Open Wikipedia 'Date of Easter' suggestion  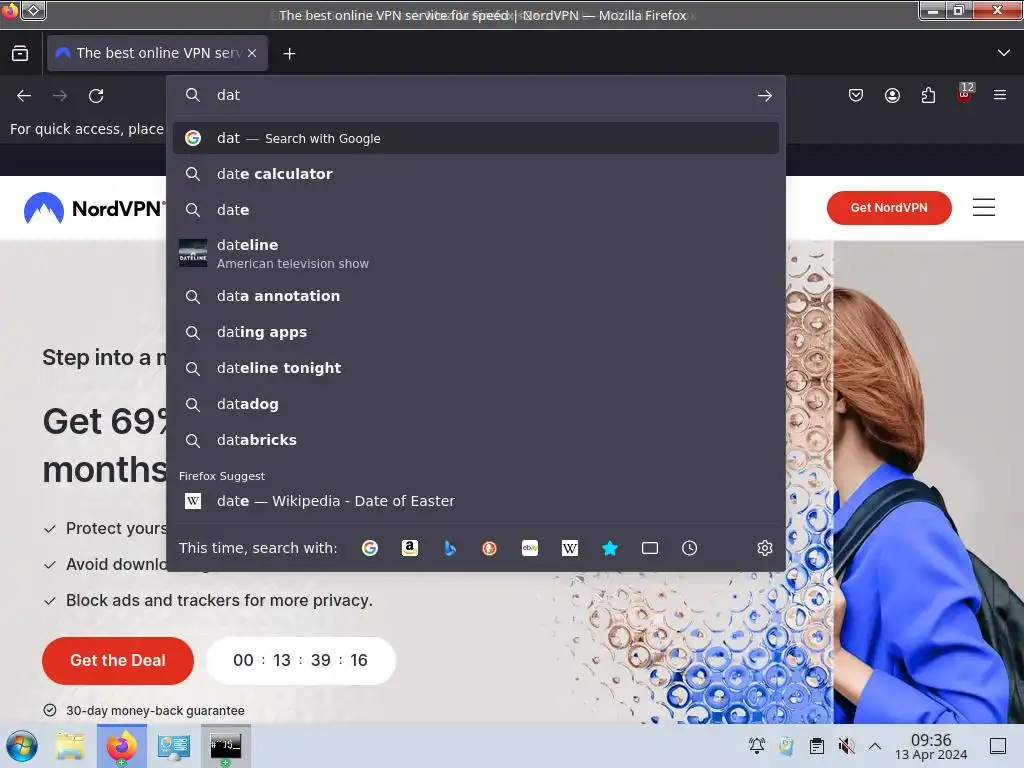475,501
